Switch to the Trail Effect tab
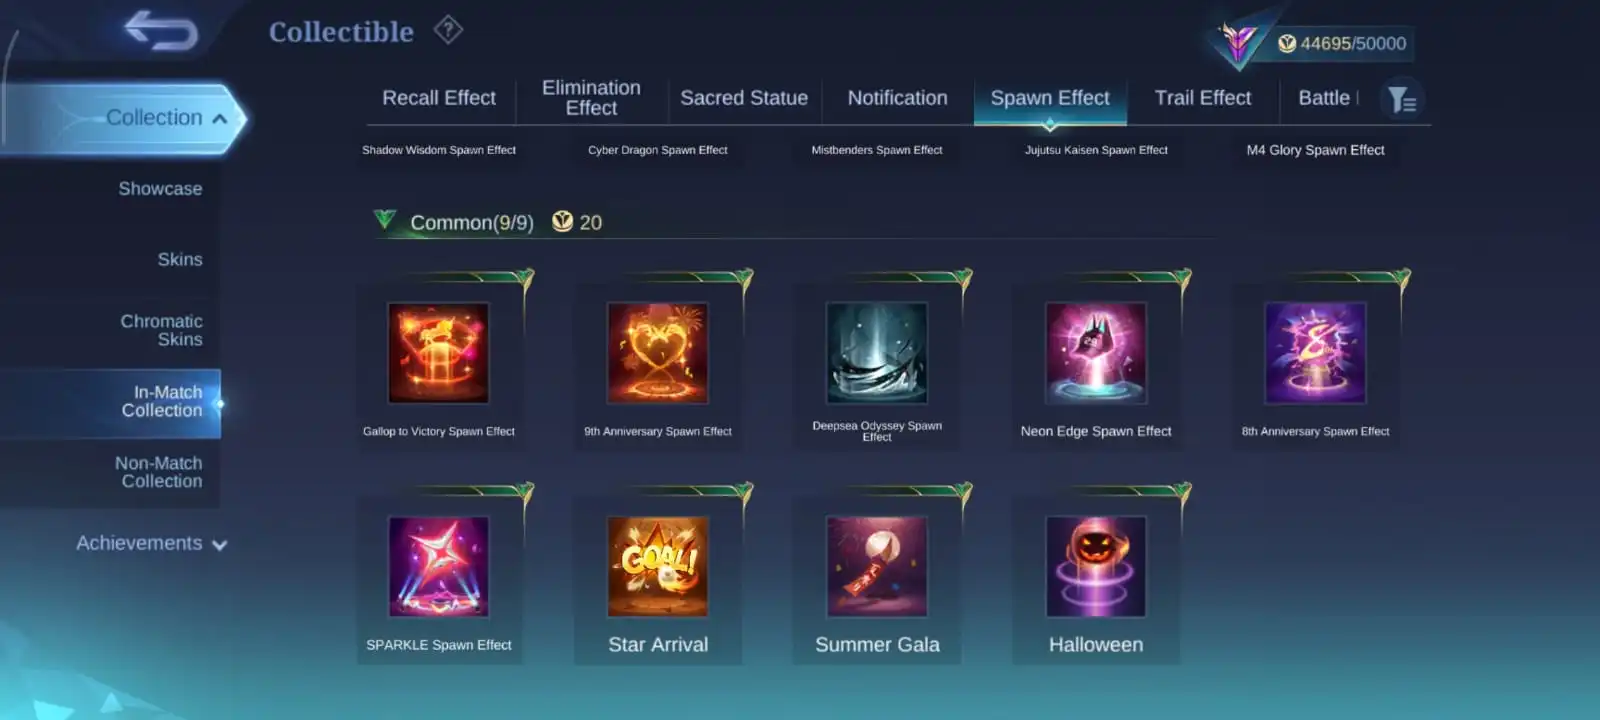Image resolution: width=1600 pixels, height=720 pixels. tap(1203, 98)
